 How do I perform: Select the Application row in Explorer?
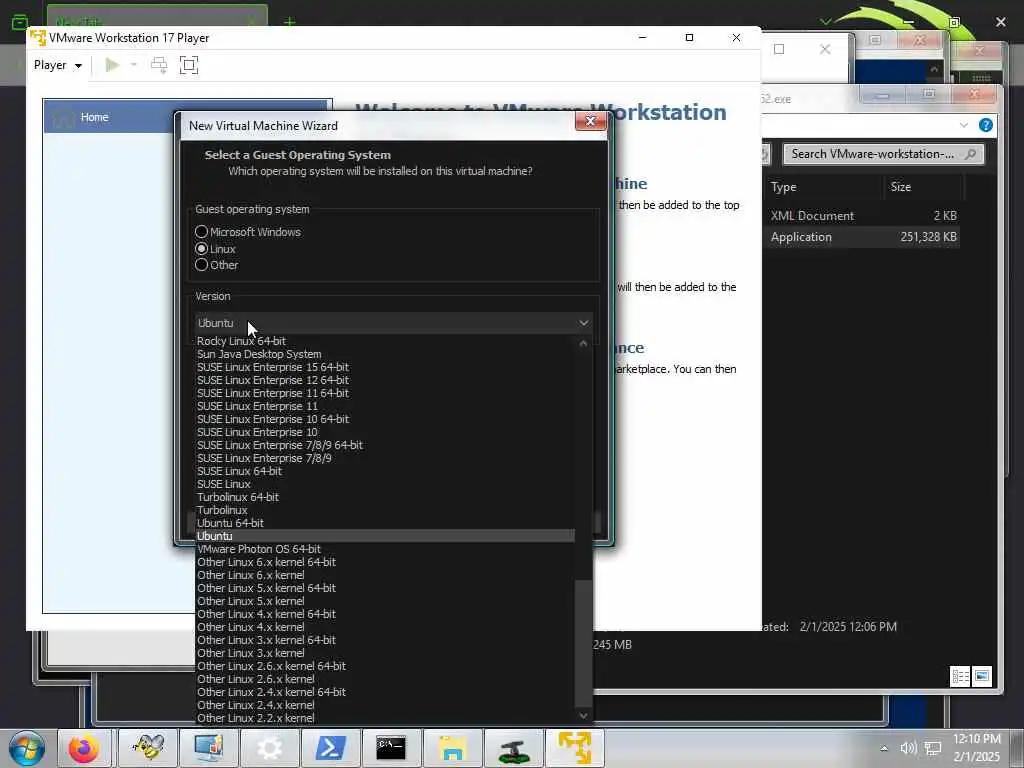(x=862, y=237)
